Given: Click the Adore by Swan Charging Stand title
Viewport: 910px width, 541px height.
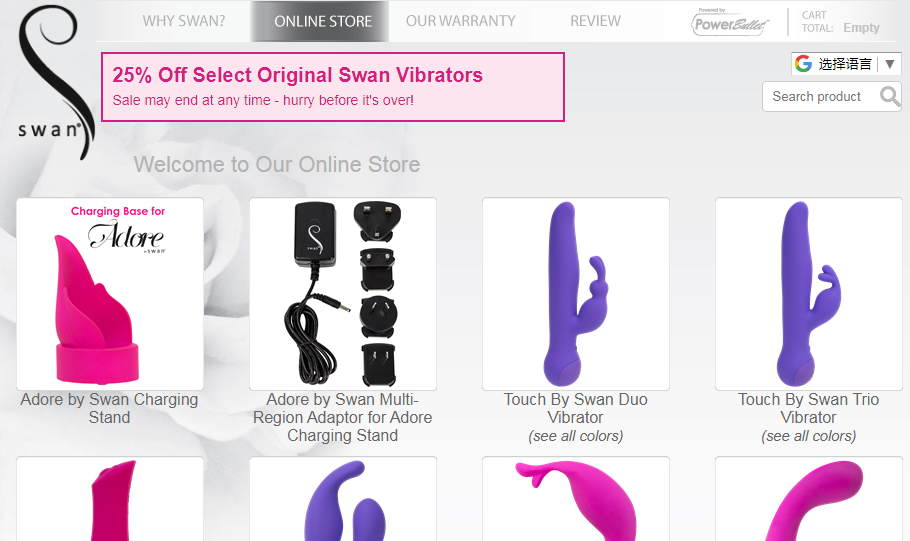Looking at the screenshot, I should click(x=109, y=408).
